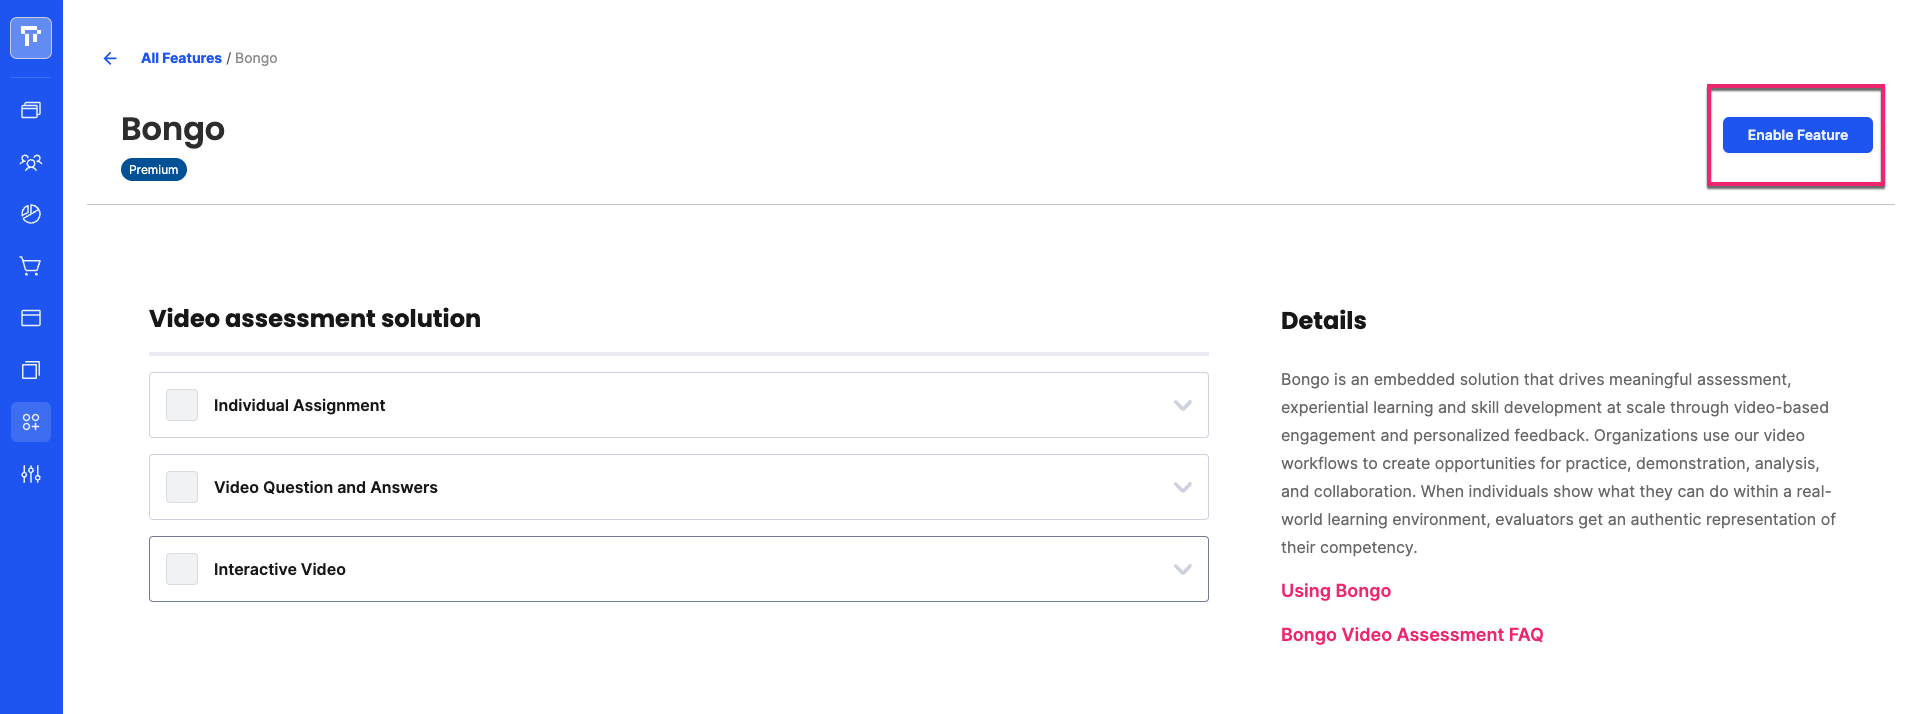1919x714 pixels.
Task: Click the back arrow beside All Features
Action: pos(110,58)
